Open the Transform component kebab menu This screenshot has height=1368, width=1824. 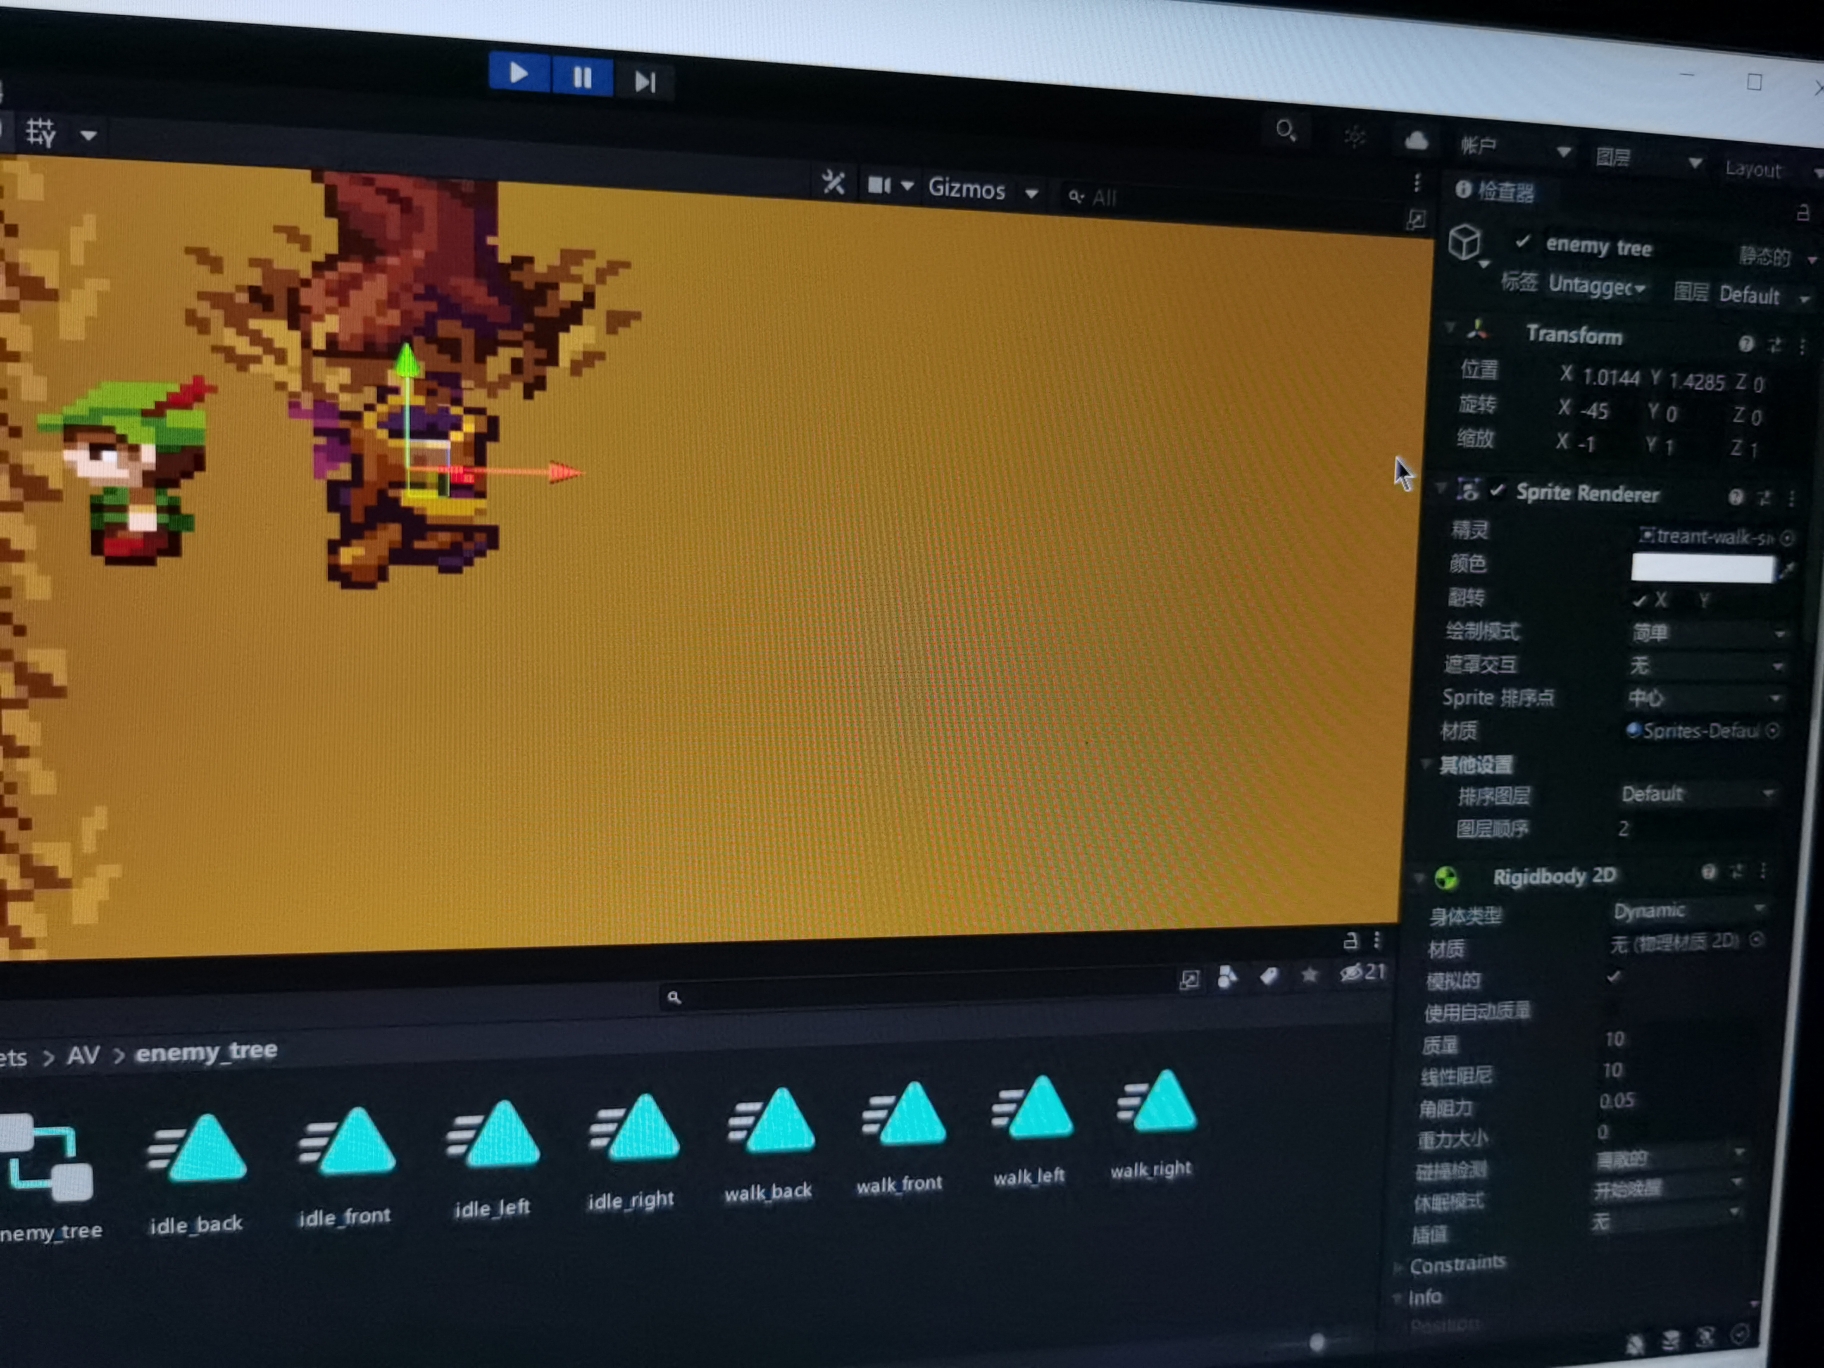coord(1802,346)
